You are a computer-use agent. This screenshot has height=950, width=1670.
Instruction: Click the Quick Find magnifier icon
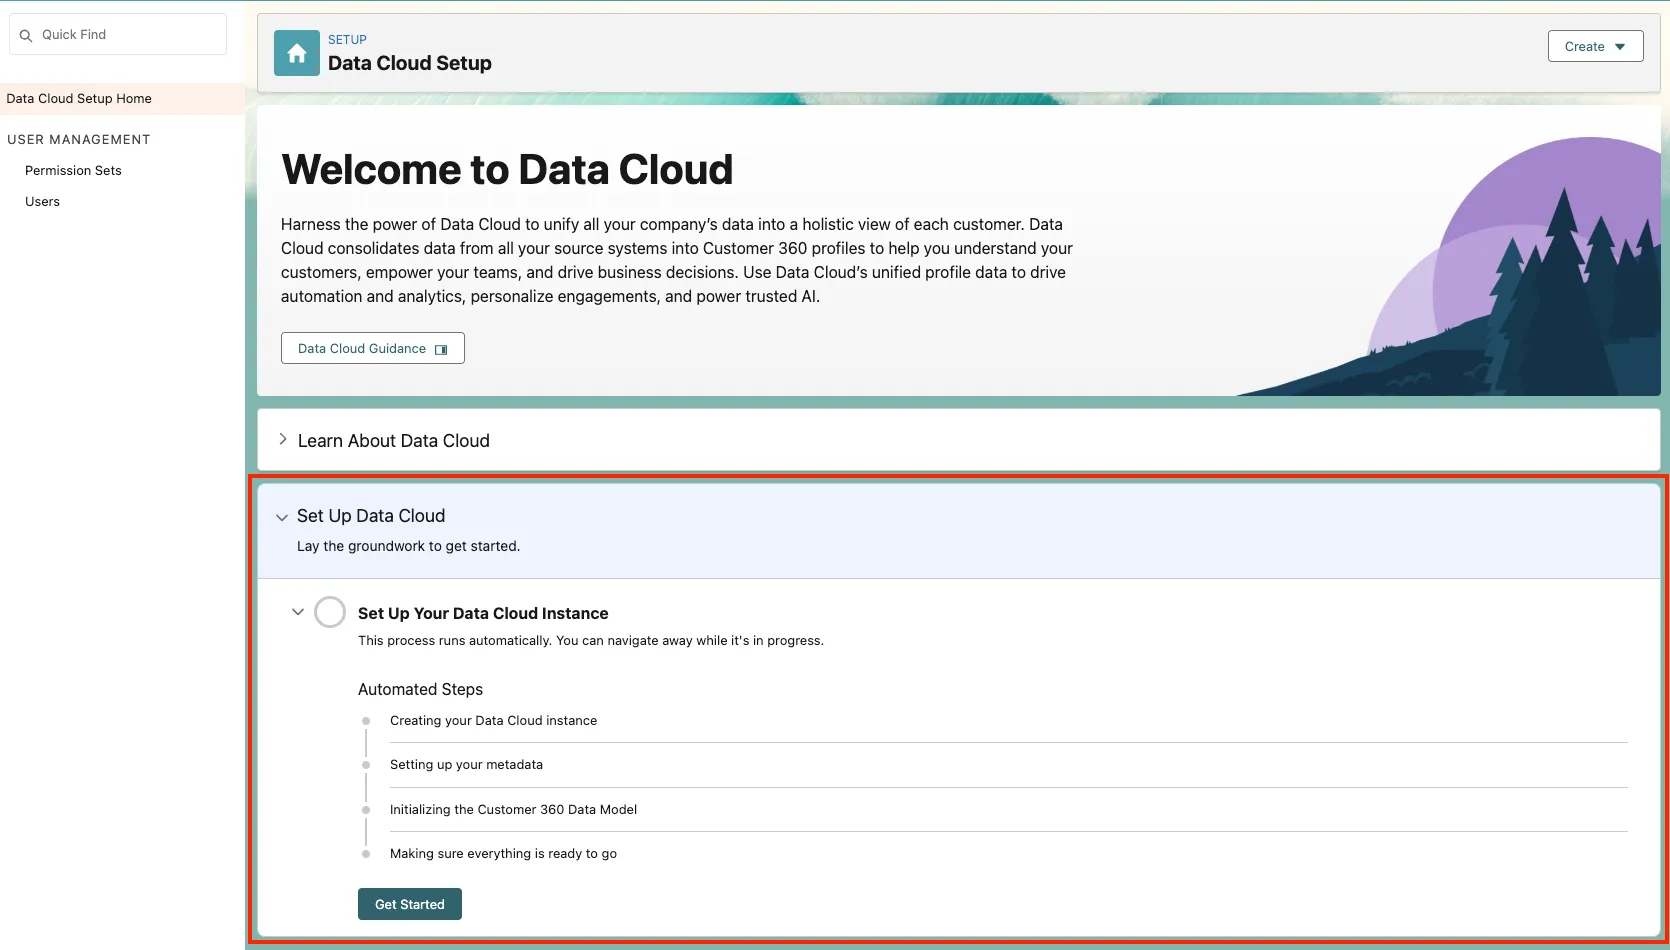click(x=26, y=35)
